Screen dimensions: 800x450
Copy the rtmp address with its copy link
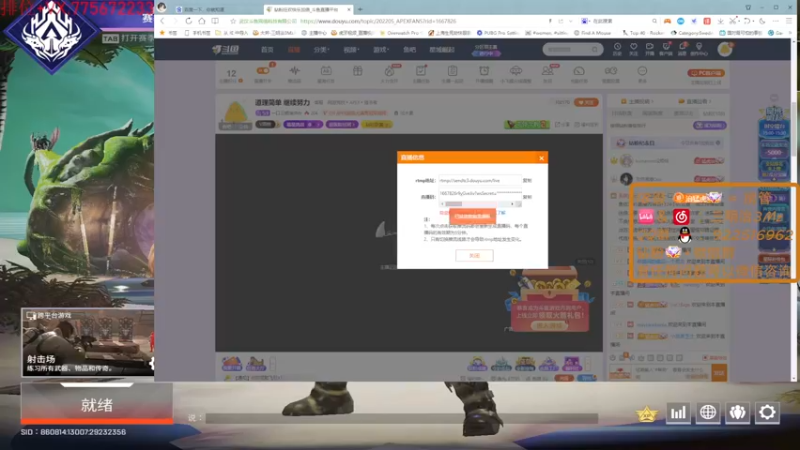[528, 181]
